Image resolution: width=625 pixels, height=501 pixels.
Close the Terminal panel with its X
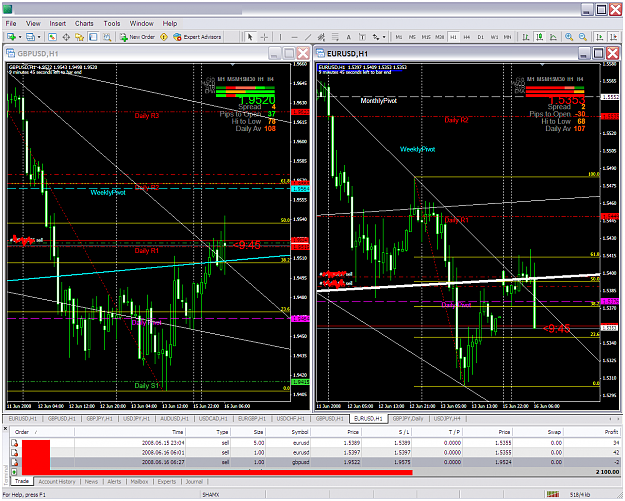pos(5,429)
